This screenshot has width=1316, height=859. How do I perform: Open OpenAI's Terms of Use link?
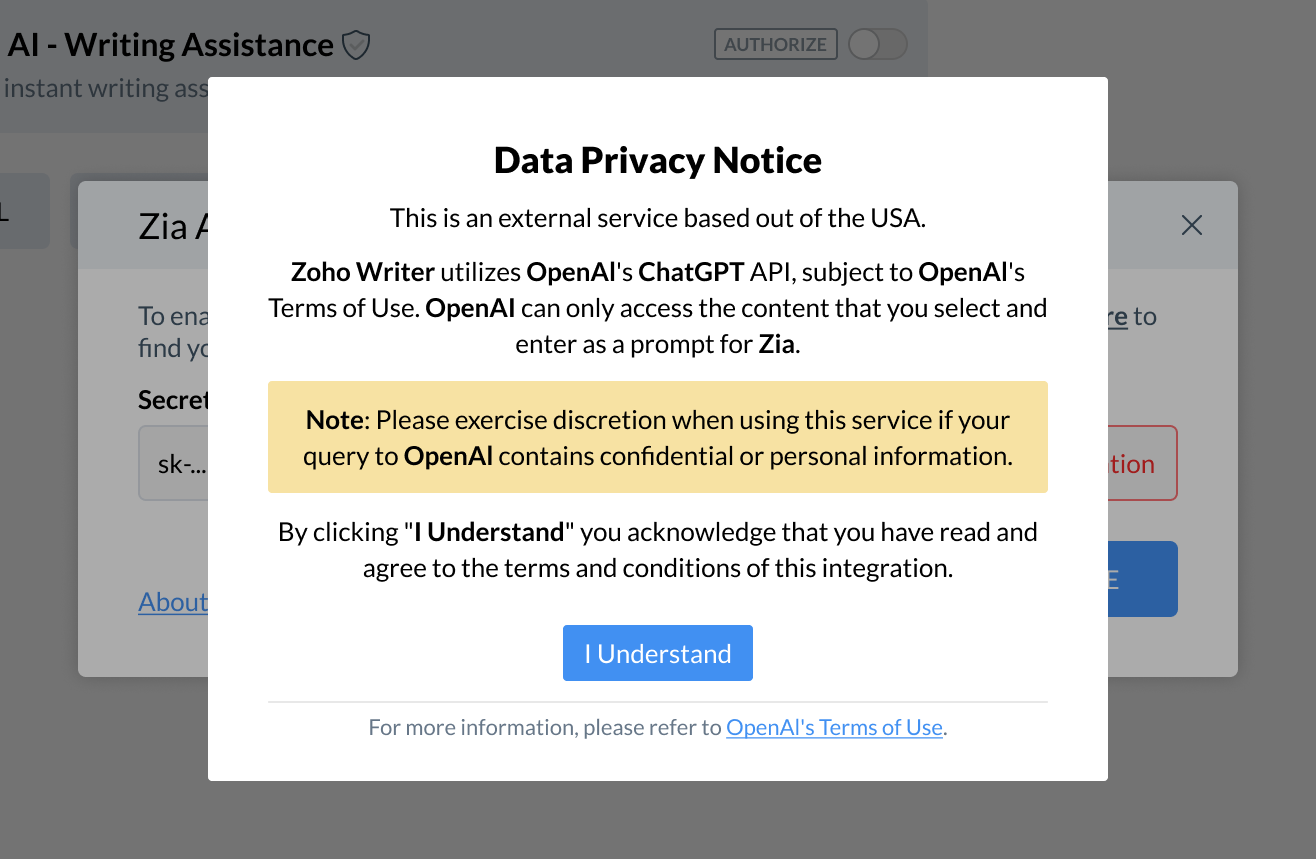(x=834, y=727)
